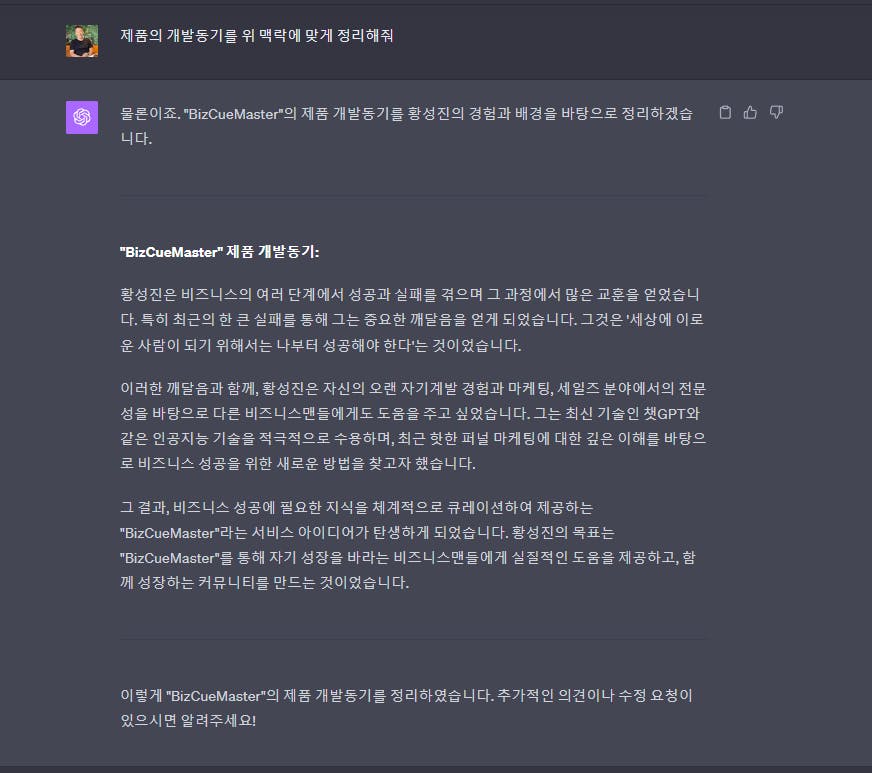Click 커뮤니티를 만드는 것이었습니다 in the last body line

coord(303,583)
